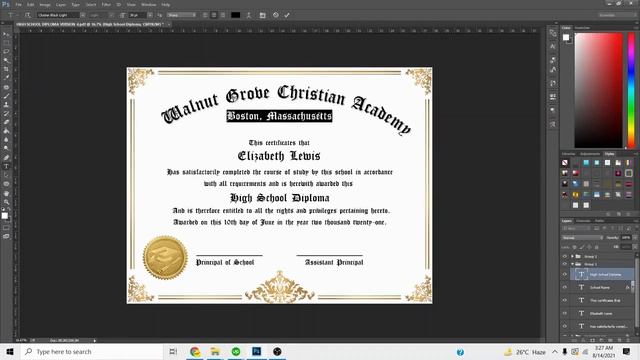Set left align text in options bar

coord(205,15)
